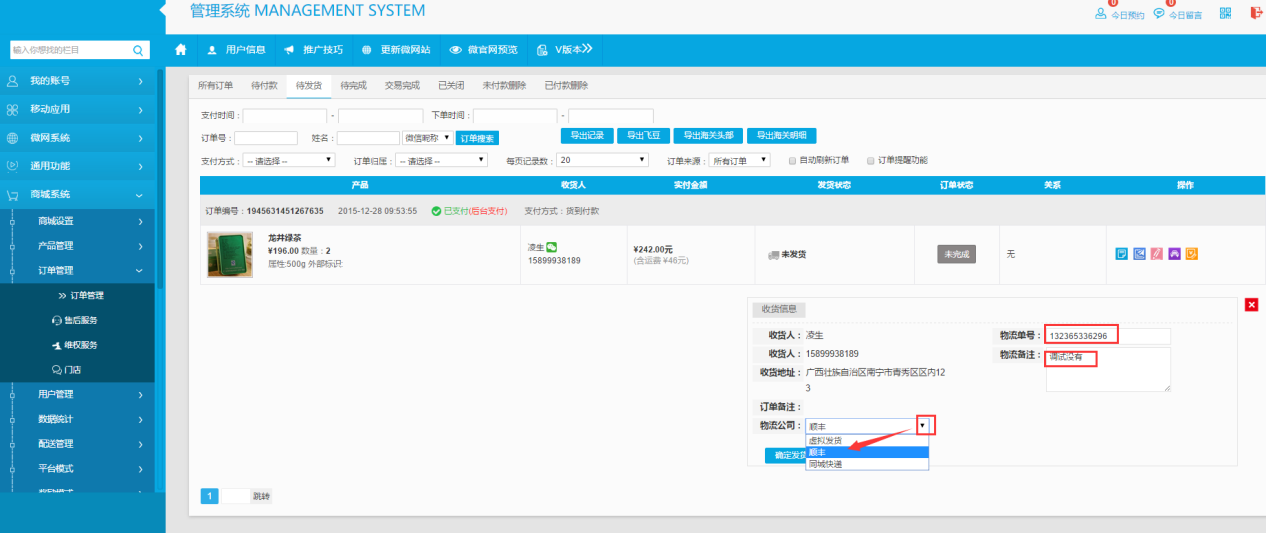Collapse 商城系统 in the sidebar
1266x533 pixels.
pyautogui.click(x=77, y=195)
